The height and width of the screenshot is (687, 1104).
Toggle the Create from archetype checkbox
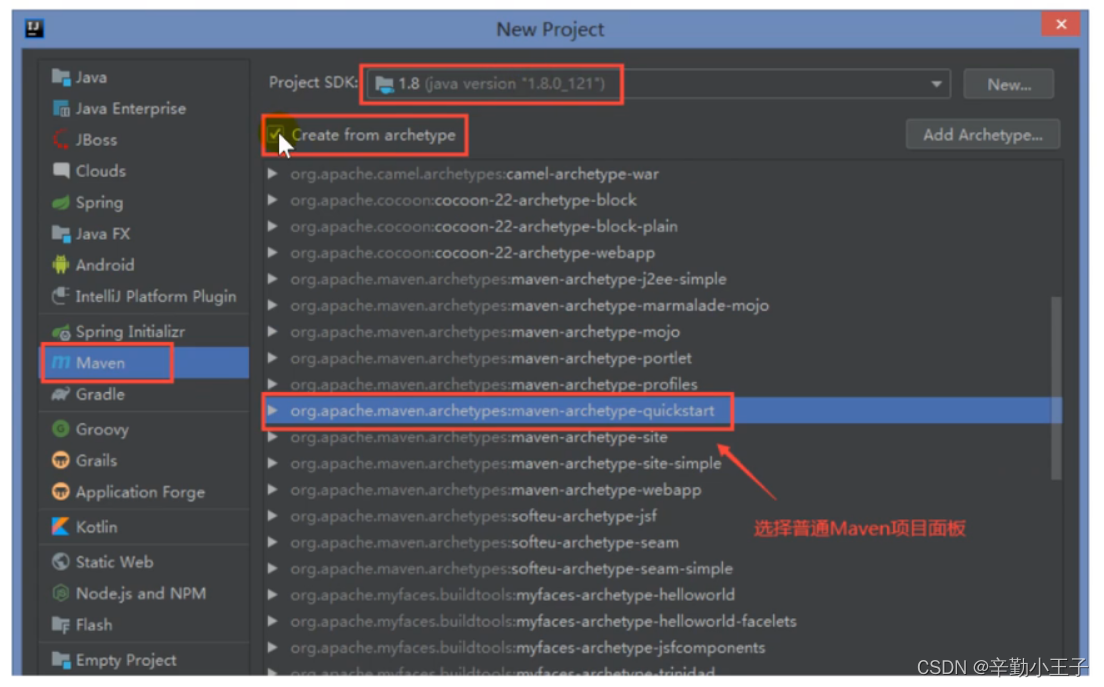(275, 134)
